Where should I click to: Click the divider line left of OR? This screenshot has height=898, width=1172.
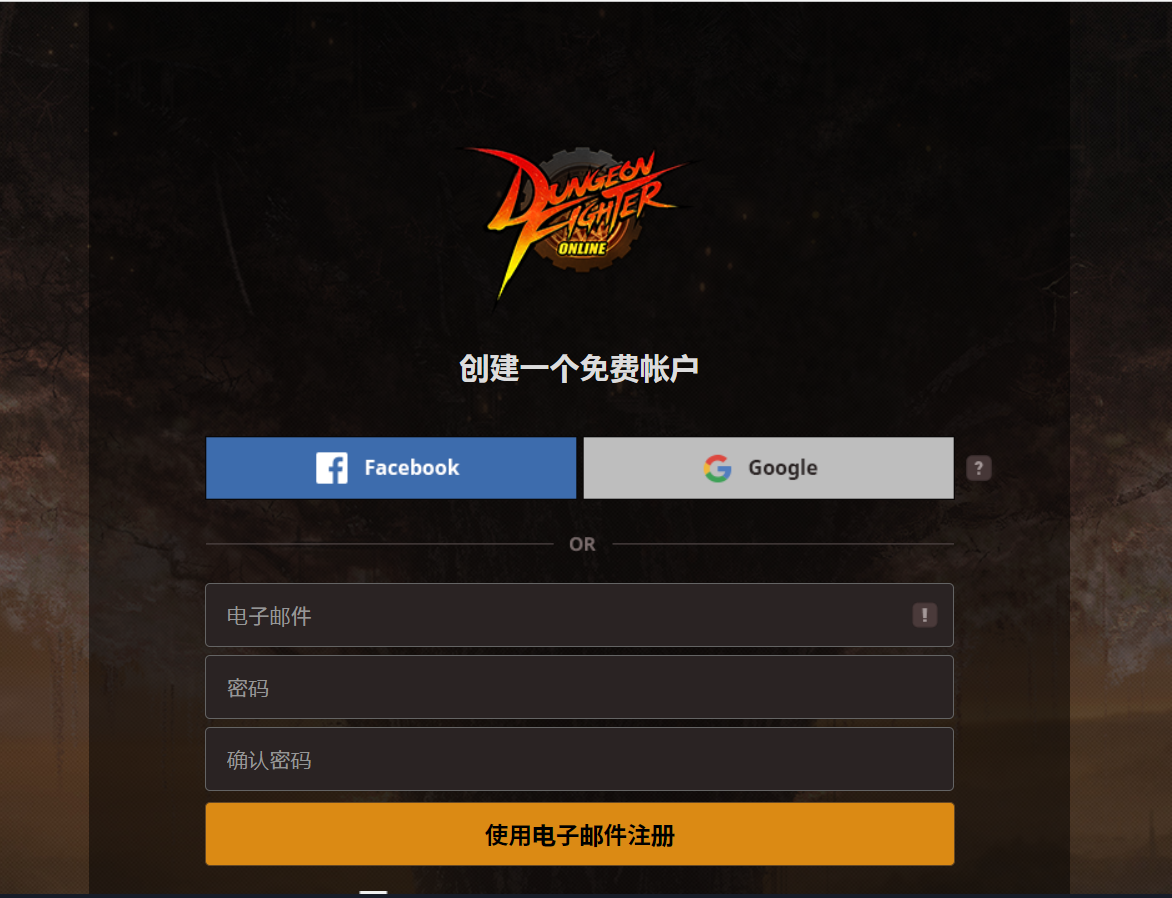pyautogui.click(x=380, y=544)
